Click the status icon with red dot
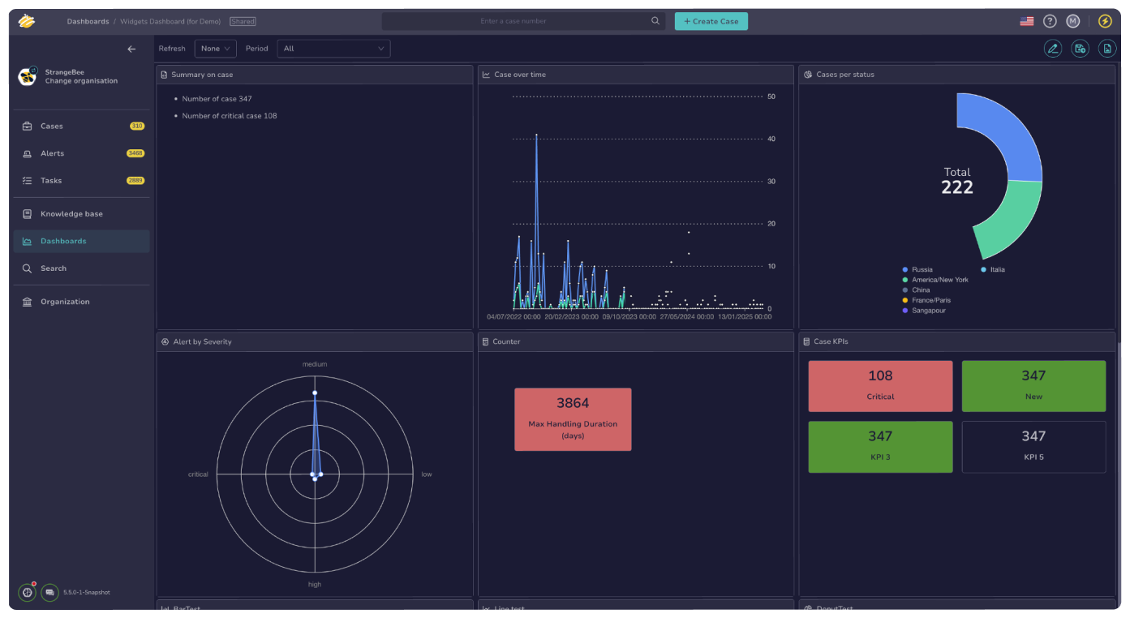The height and width of the screenshot is (618, 1130). [27, 592]
